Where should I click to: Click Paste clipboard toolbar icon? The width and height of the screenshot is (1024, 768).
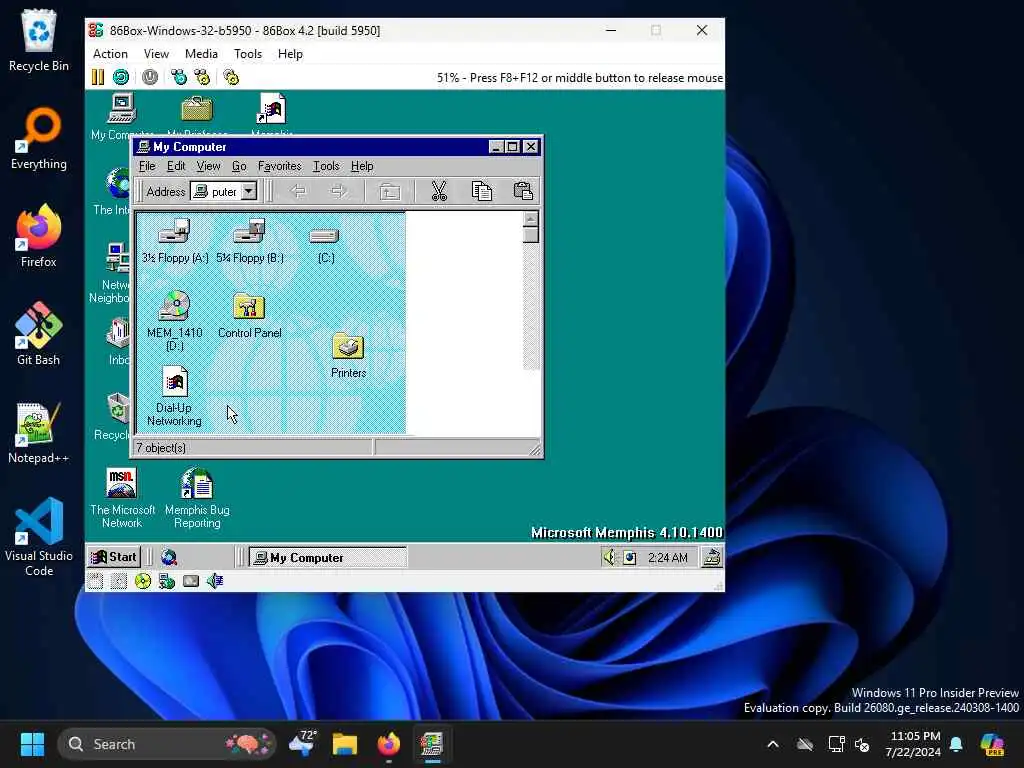tap(523, 191)
